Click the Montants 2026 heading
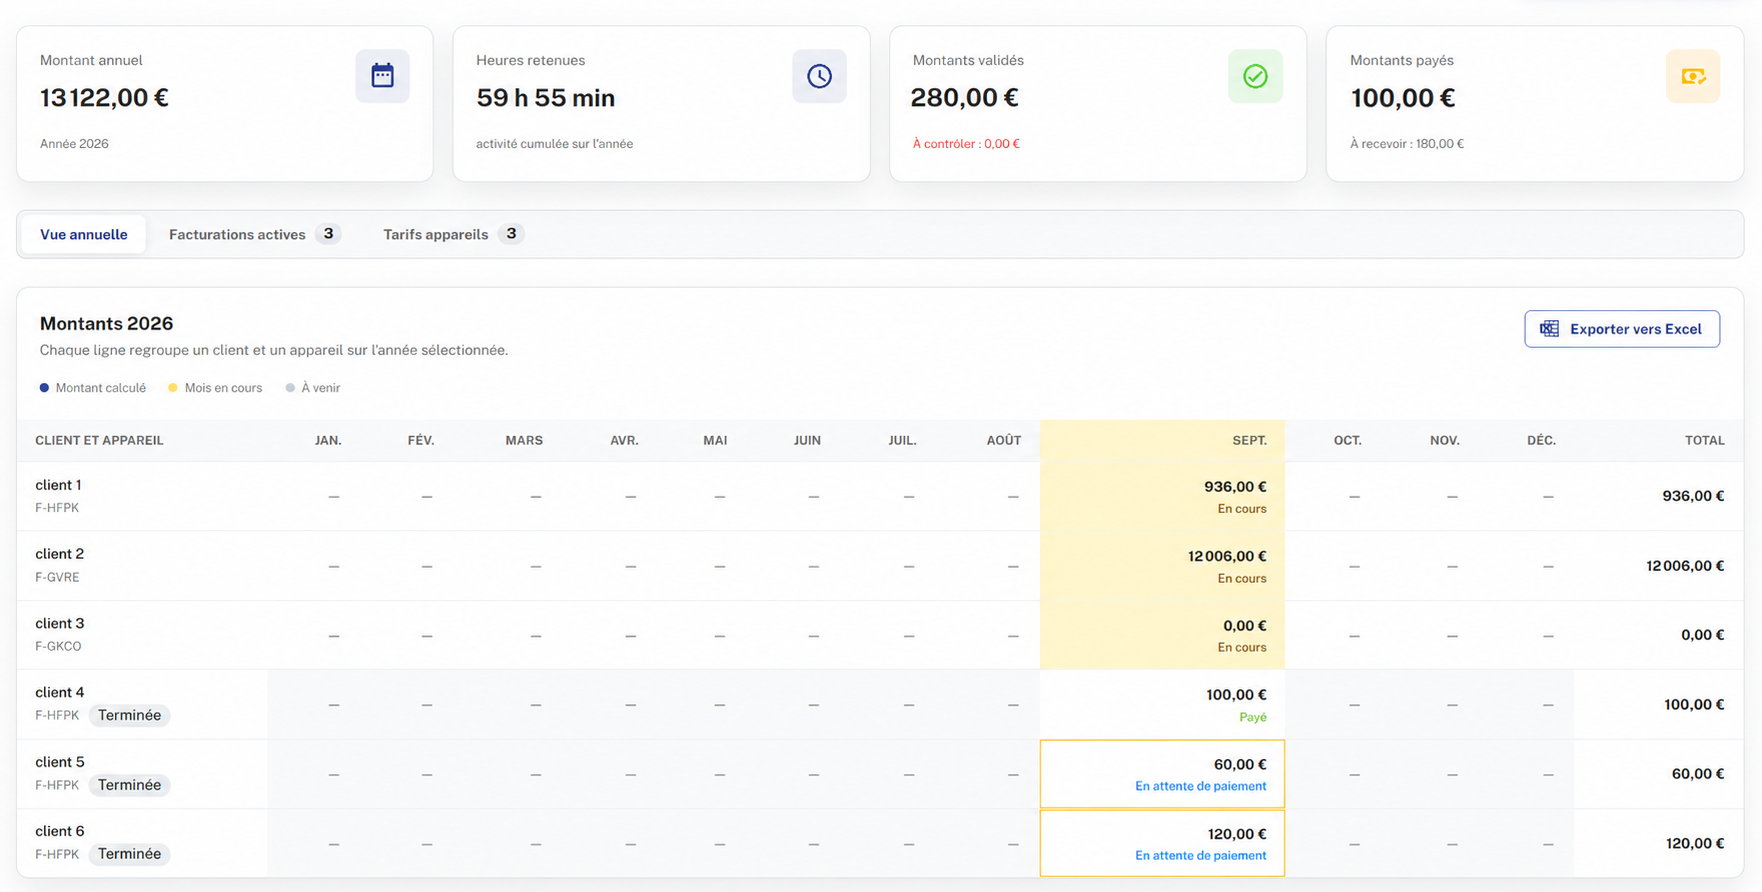 [x=106, y=323]
